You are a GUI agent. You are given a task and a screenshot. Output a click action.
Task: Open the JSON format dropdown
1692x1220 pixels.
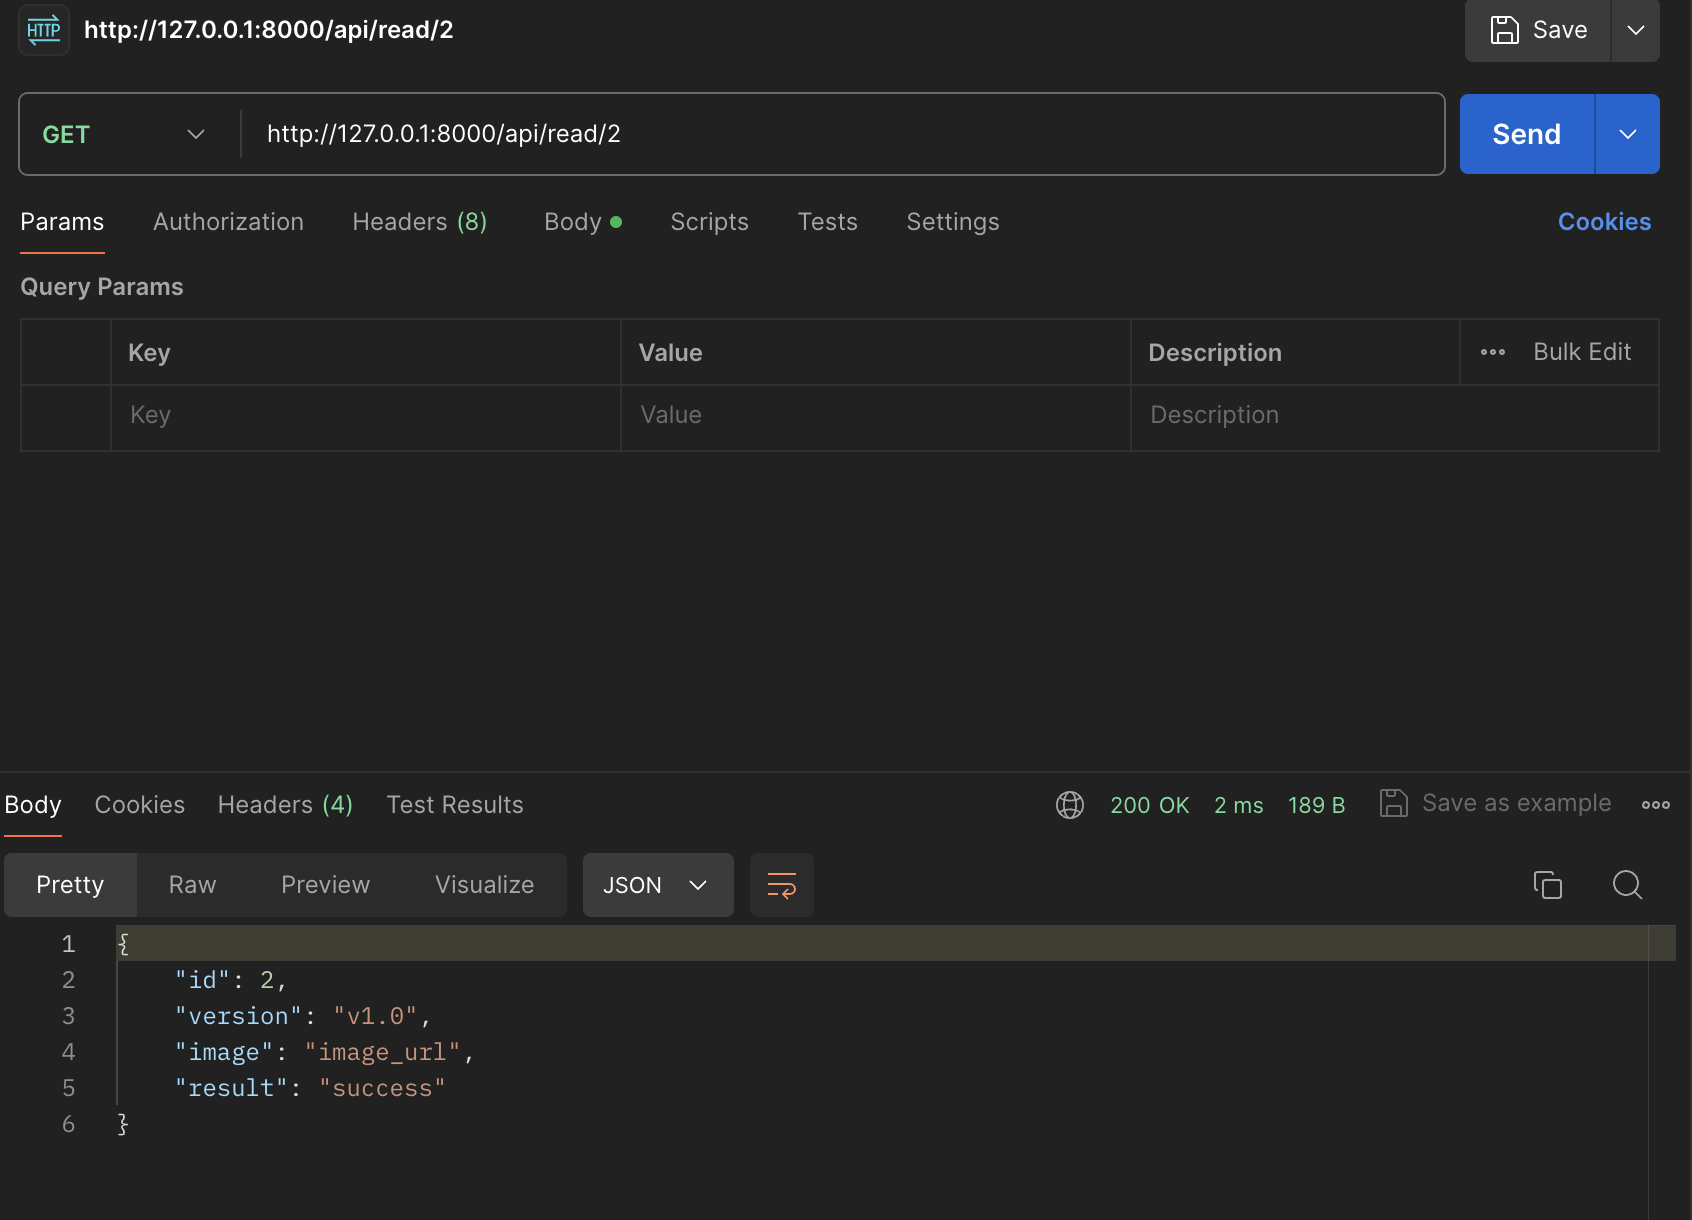click(x=658, y=885)
